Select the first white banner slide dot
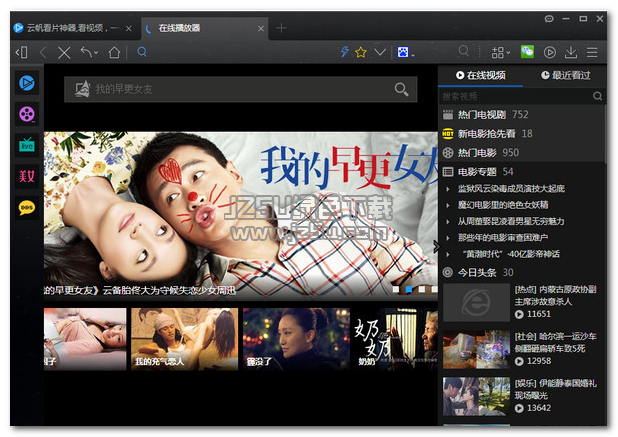Viewport: 618px width, 437px height. pyautogui.click(x=396, y=290)
